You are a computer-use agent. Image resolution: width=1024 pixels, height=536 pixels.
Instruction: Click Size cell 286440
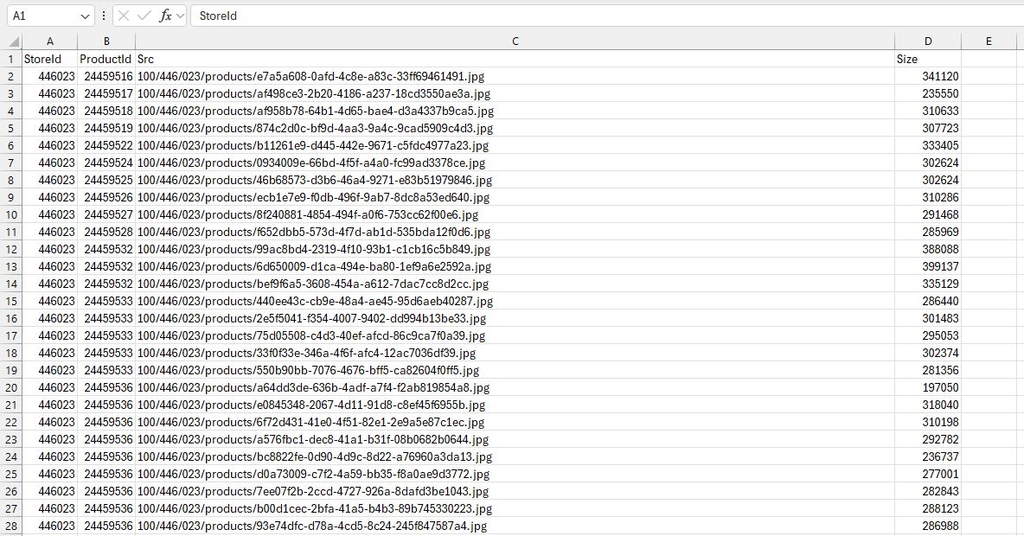tap(927, 301)
